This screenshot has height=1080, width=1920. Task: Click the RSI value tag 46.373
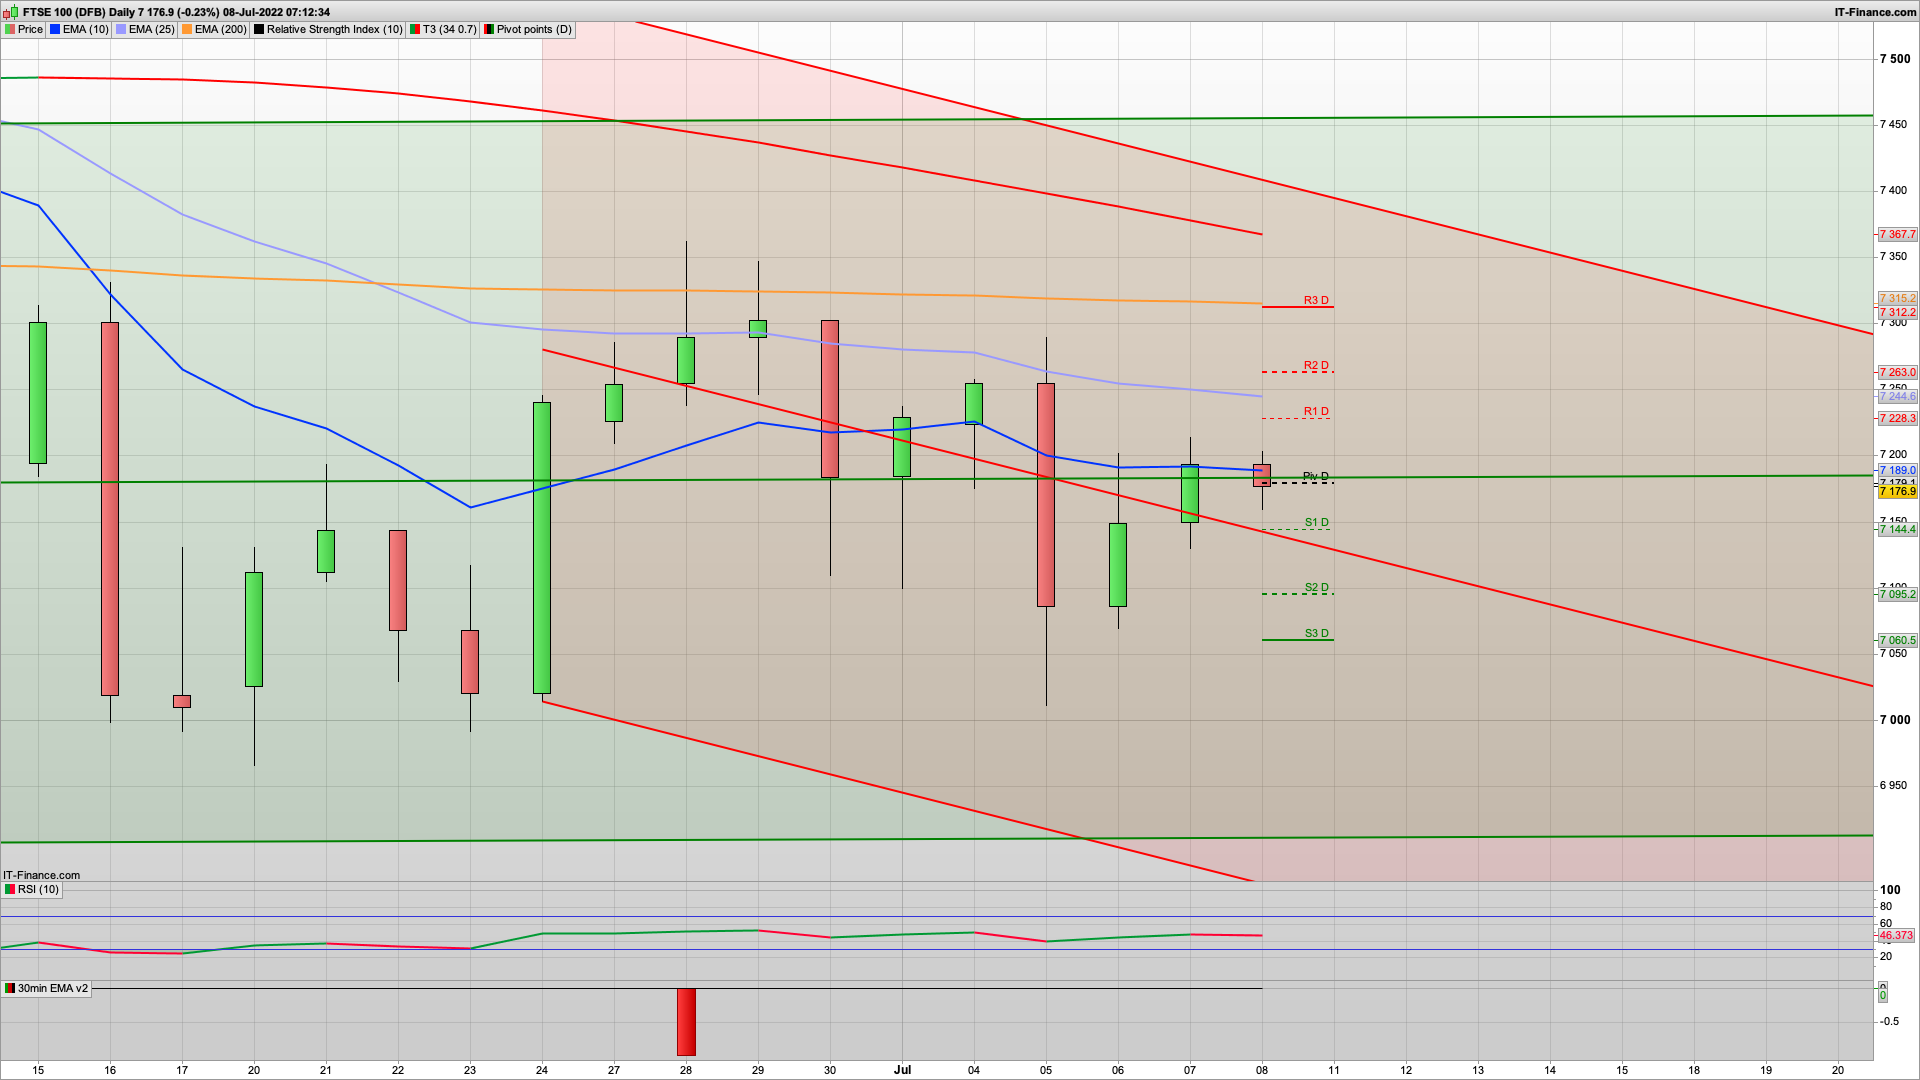coord(1896,936)
